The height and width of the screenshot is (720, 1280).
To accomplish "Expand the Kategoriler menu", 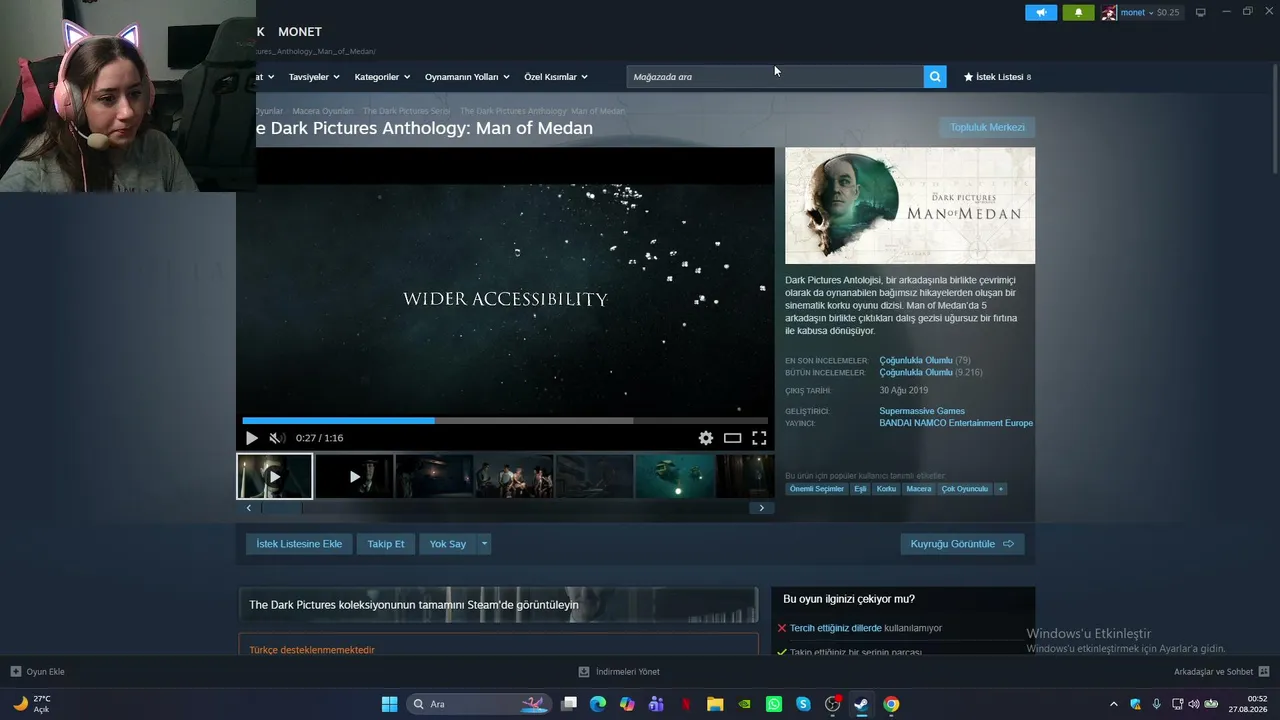I will click(x=382, y=77).
